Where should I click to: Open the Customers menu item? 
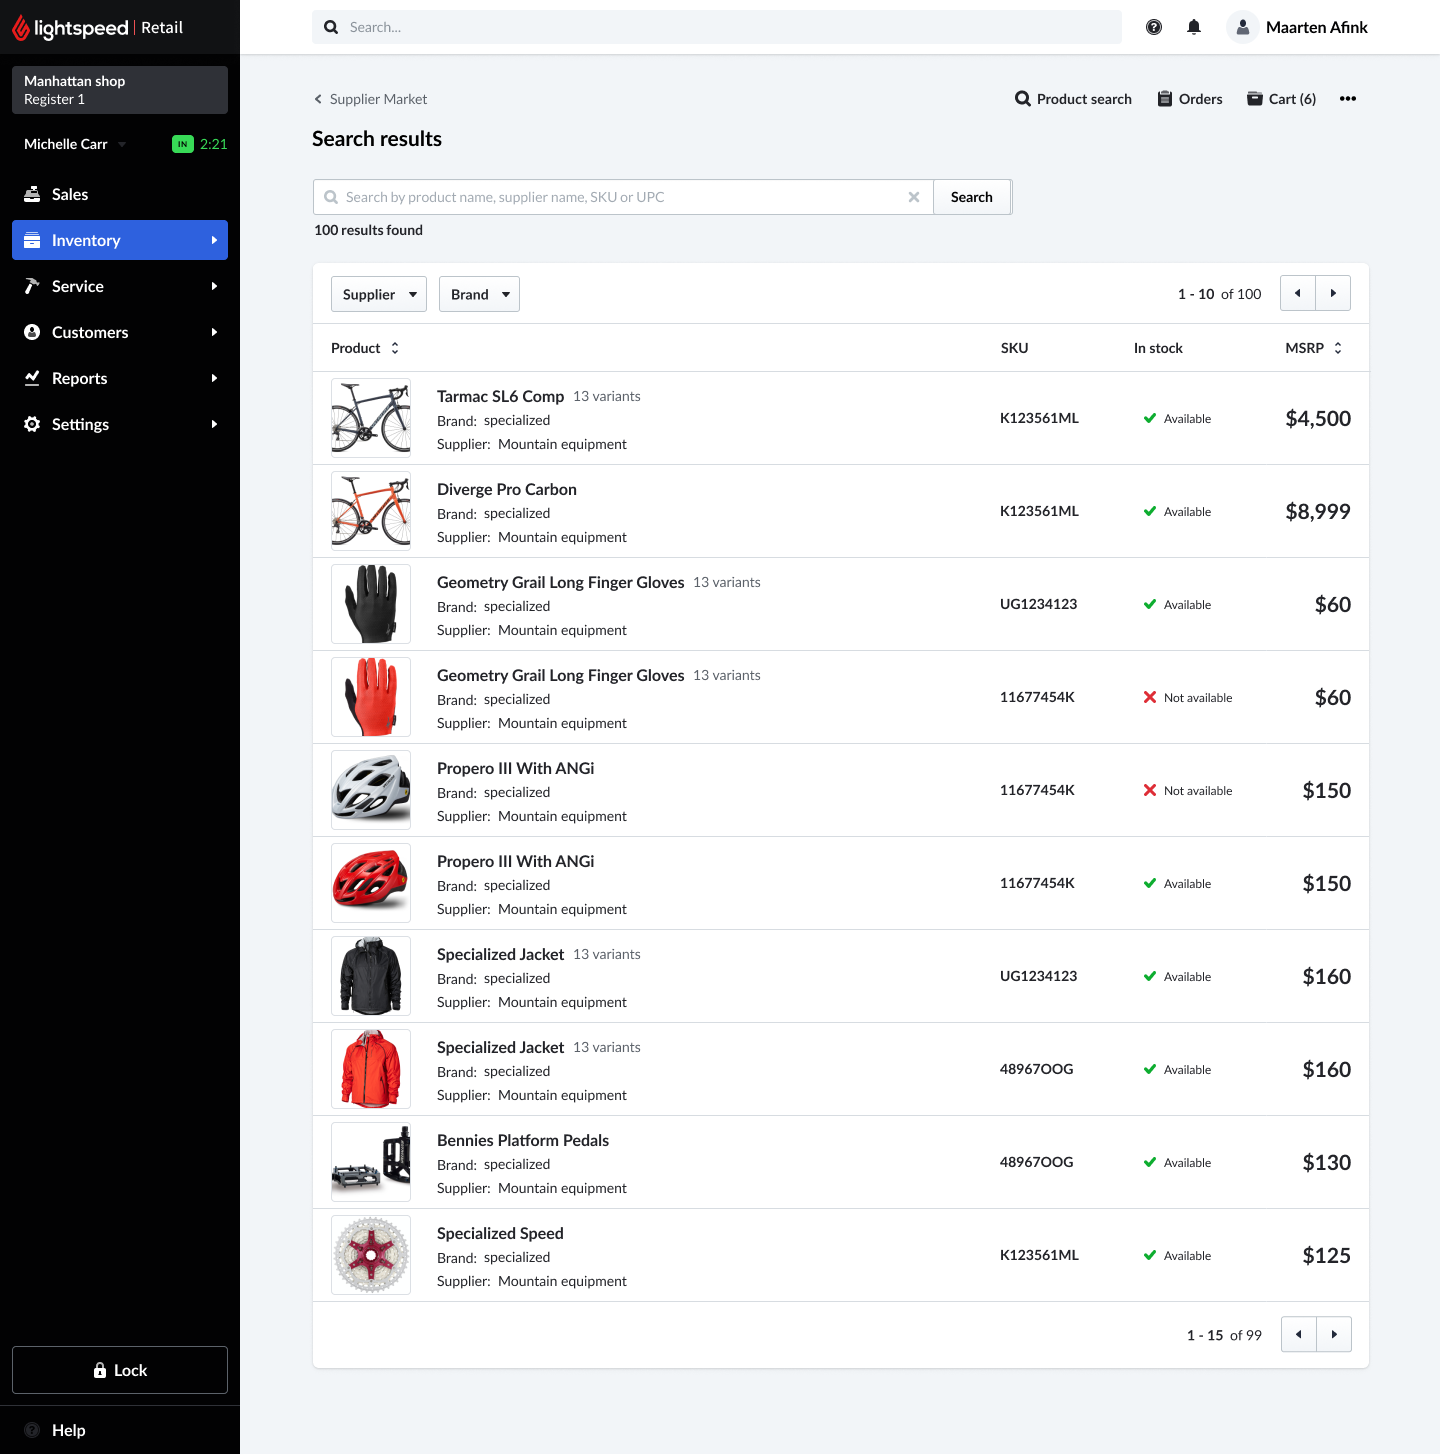120,332
